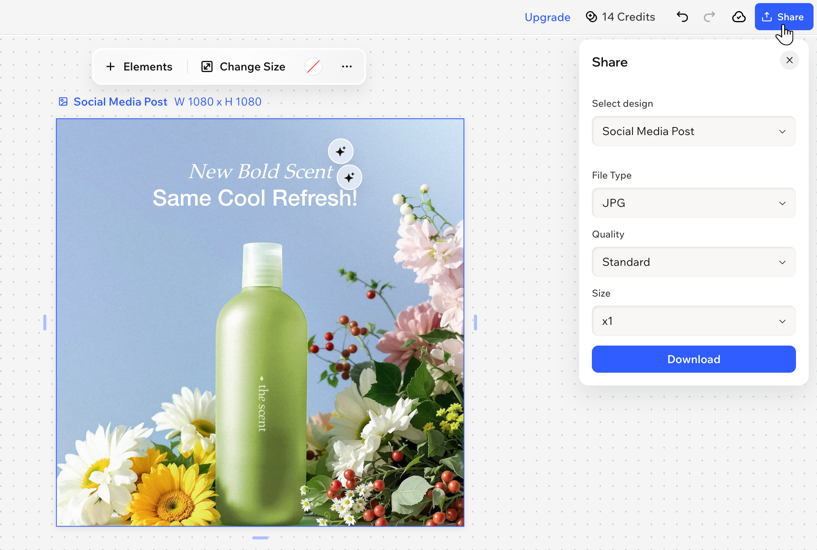The height and width of the screenshot is (550, 817).
Task: Open the Size x1 dropdown
Action: (x=694, y=321)
